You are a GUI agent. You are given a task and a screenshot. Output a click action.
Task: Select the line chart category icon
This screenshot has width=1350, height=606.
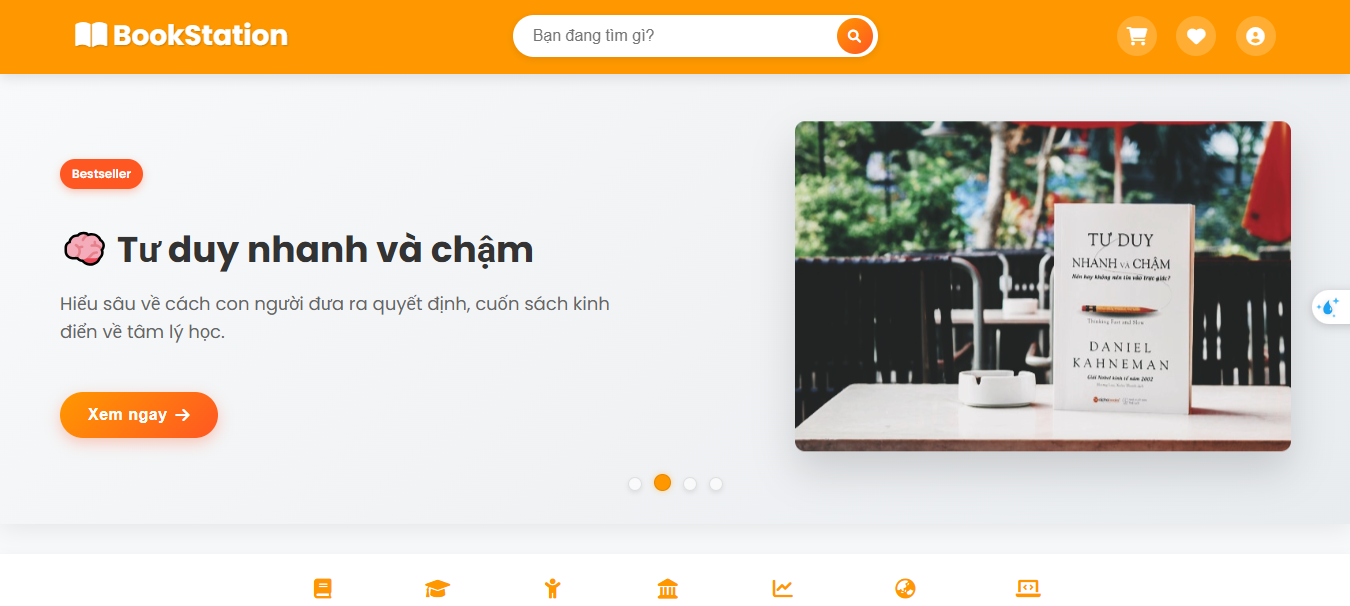click(782, 589)
